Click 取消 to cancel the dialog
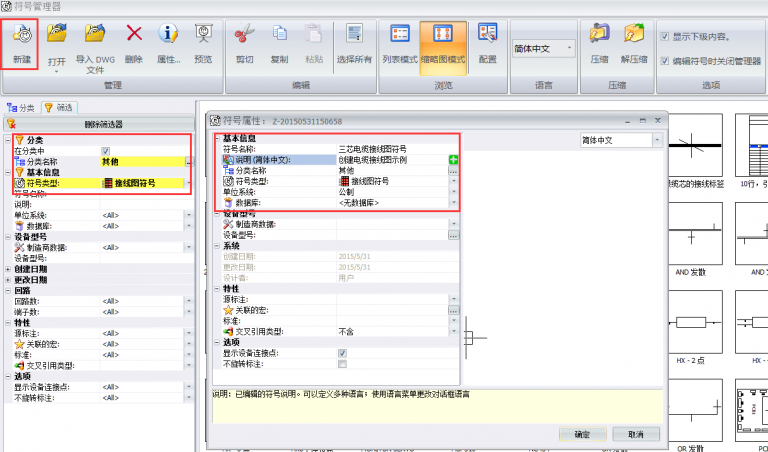 [635, 434]
